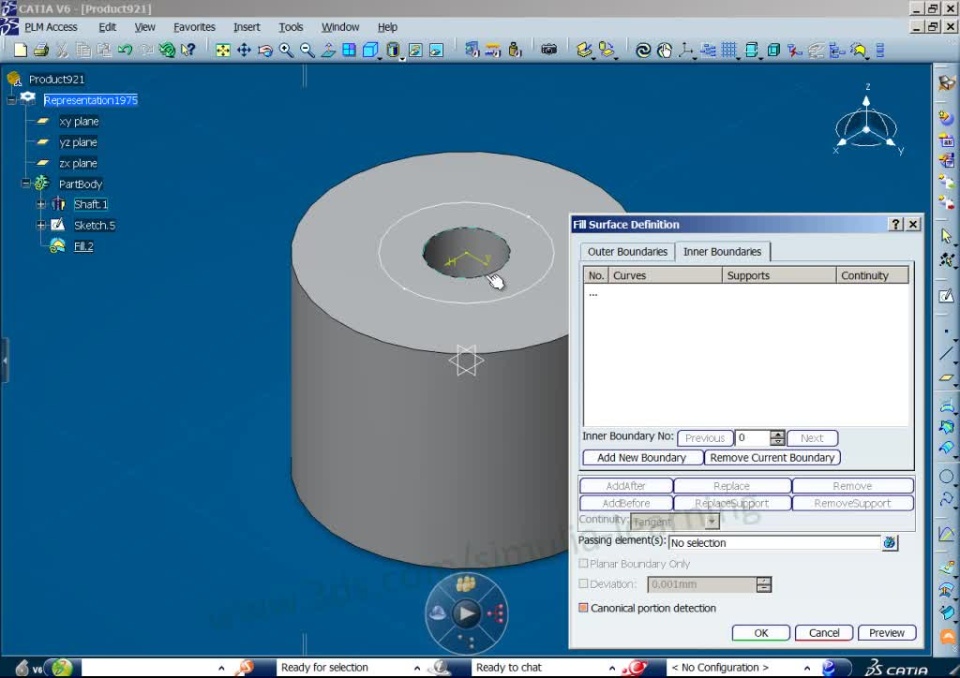Open the Continuity Tangent dropdown
960x678 pixels.
click(711, 522)
